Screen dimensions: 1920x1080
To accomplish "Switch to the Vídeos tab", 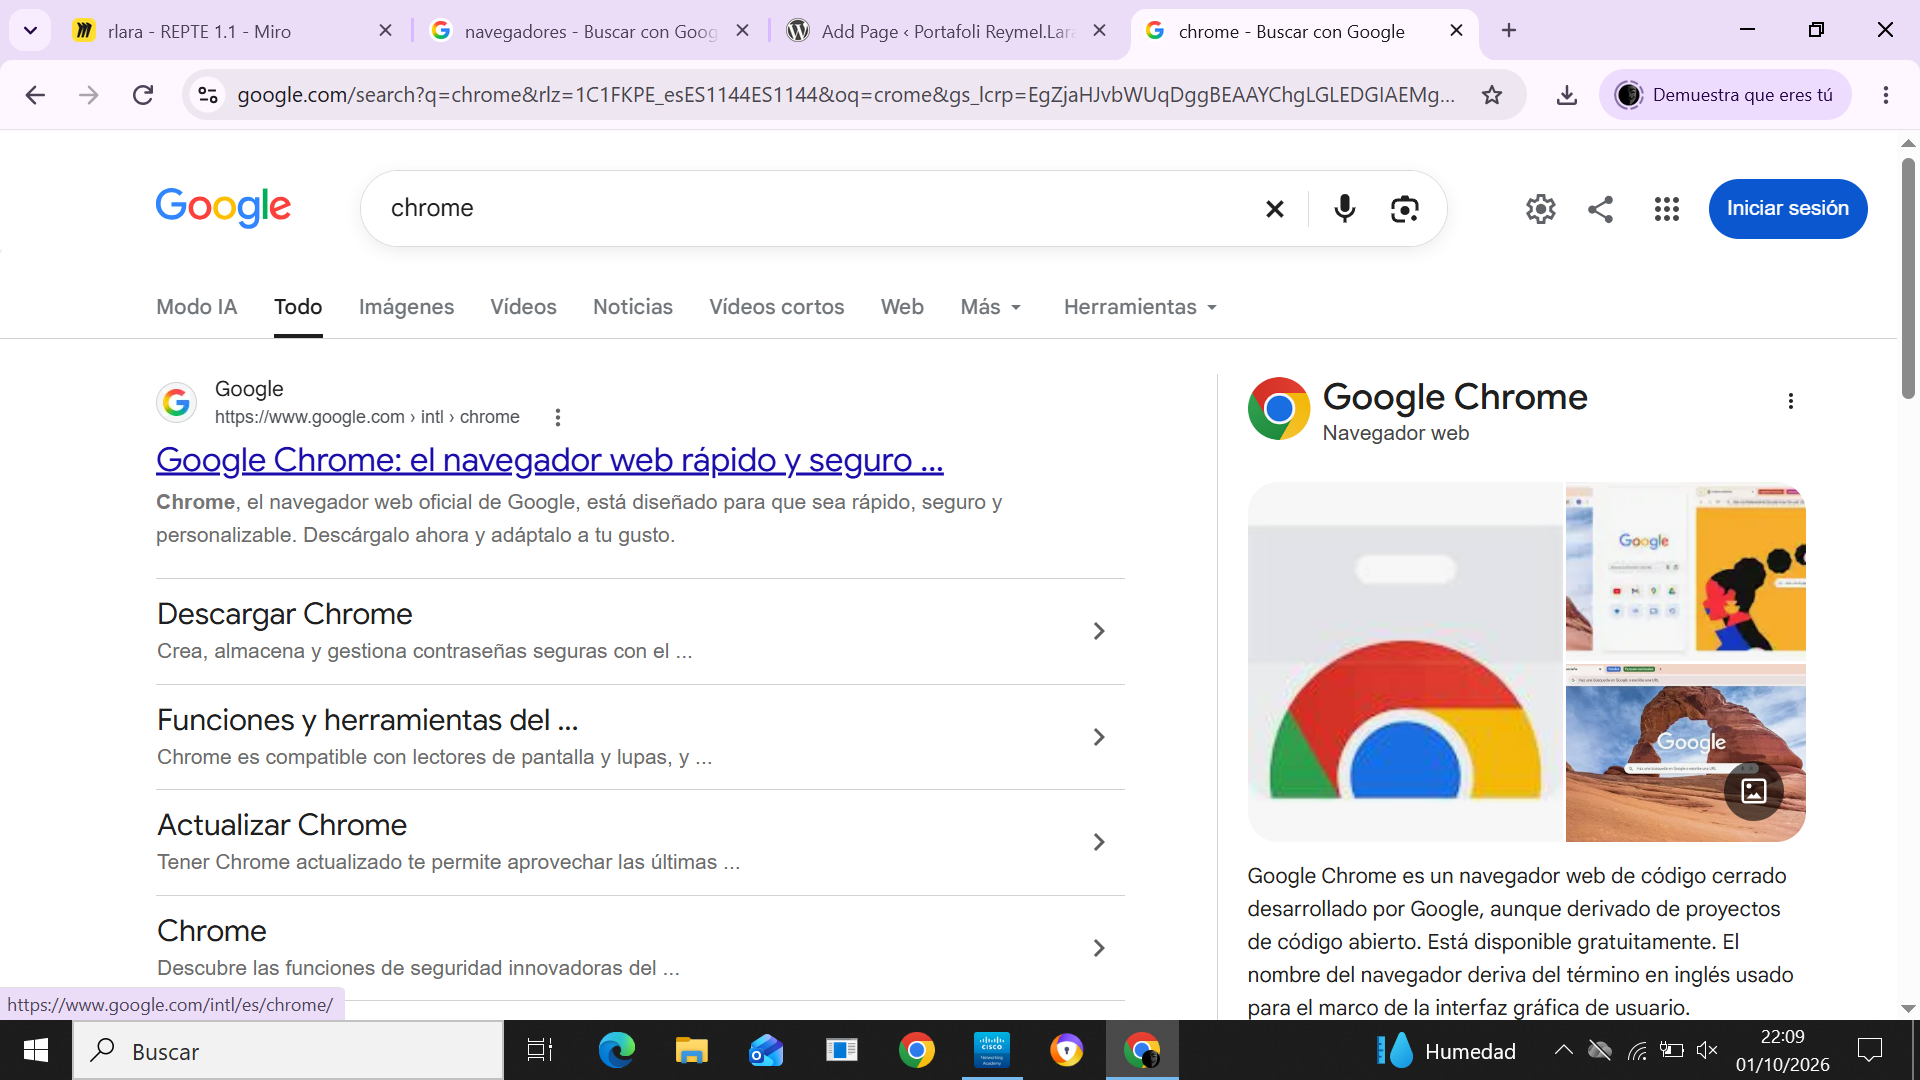I will click(523, 307).
